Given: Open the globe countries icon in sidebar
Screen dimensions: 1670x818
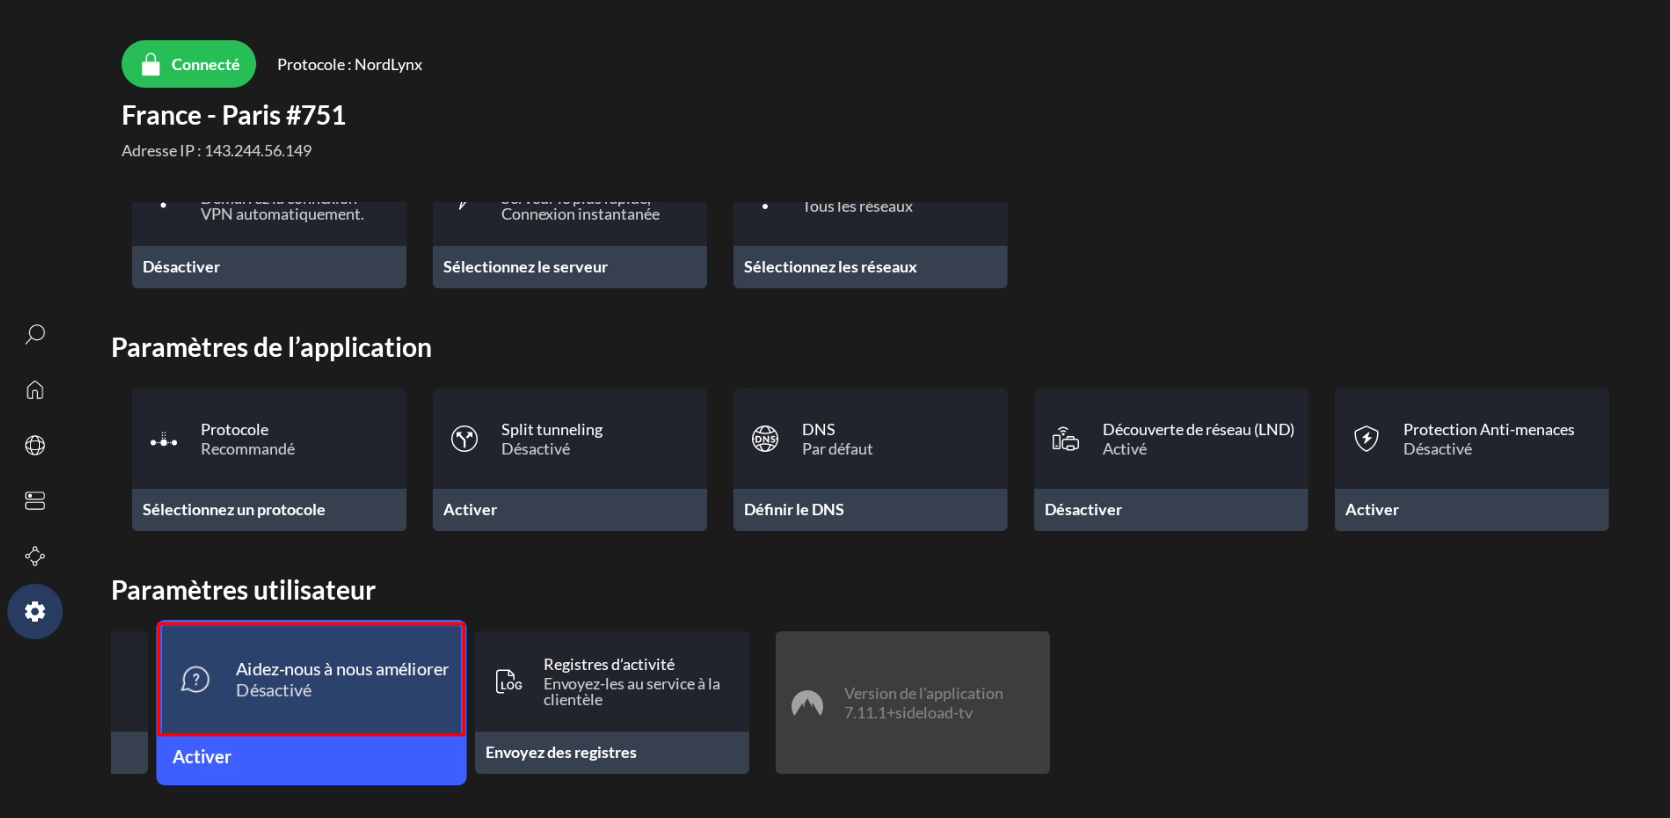Looking at the screenshot, I should [35, 445].
